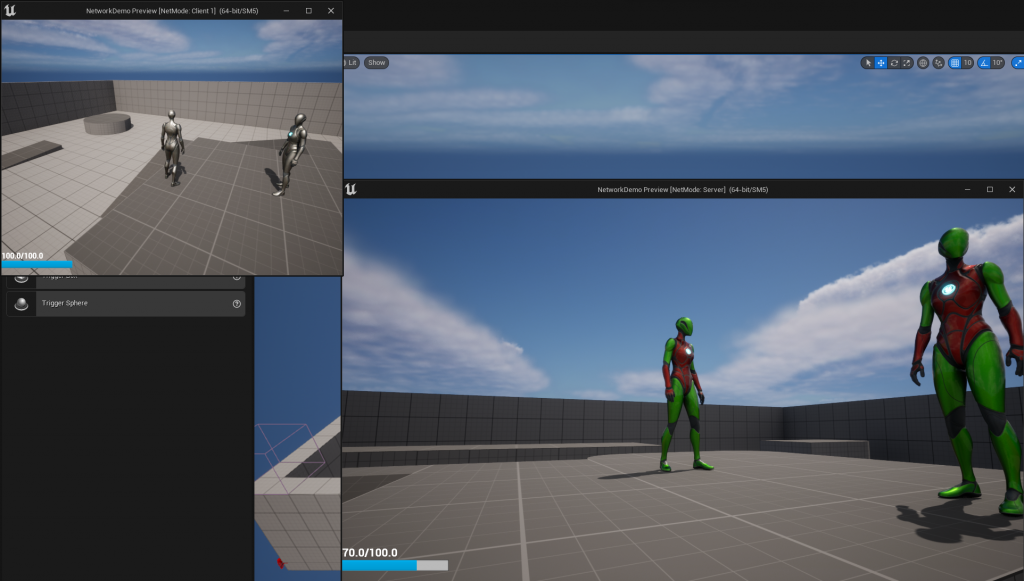Activate the Translate move tool
Screen dimensions: 1024x581
coord(881,63)
